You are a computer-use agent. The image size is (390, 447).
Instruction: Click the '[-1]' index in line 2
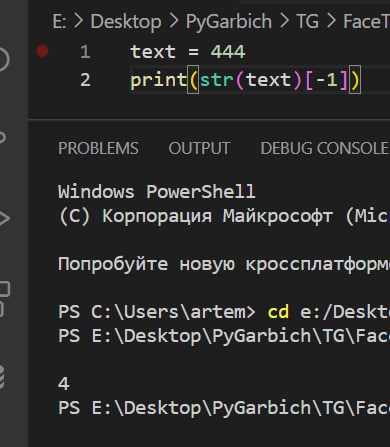326,80
